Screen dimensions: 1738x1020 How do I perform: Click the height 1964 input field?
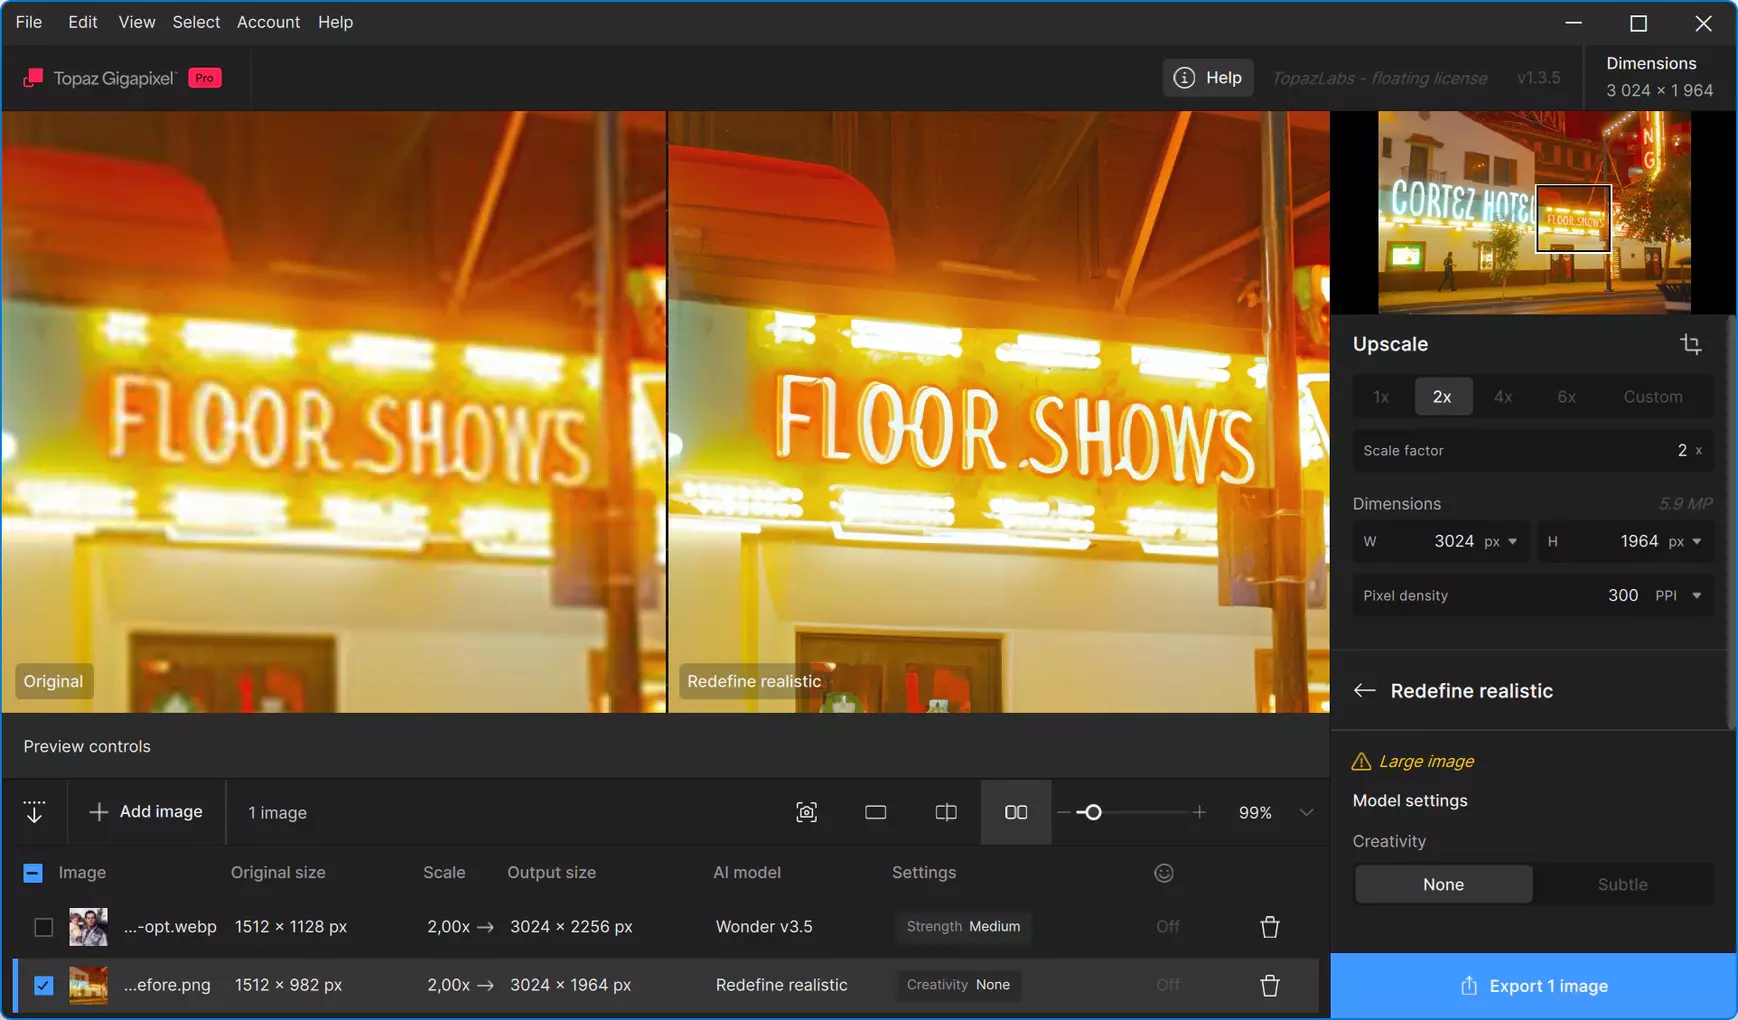(x=1625, y=542)
